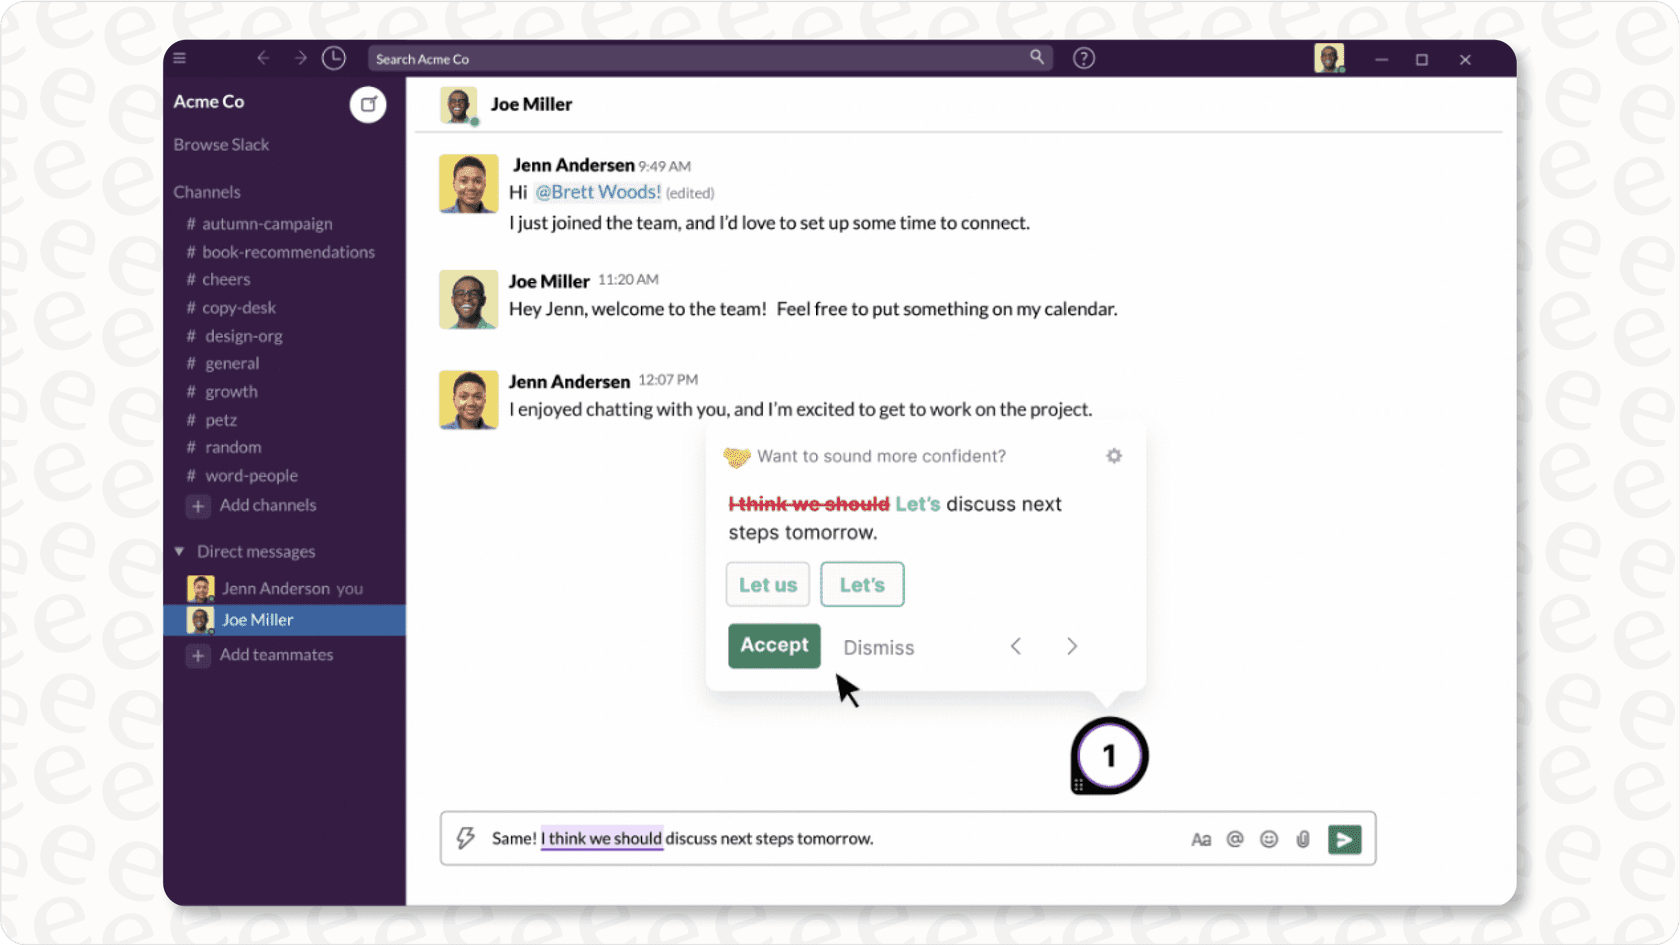Show the next writing suggestion

(x=1072, y=646)
